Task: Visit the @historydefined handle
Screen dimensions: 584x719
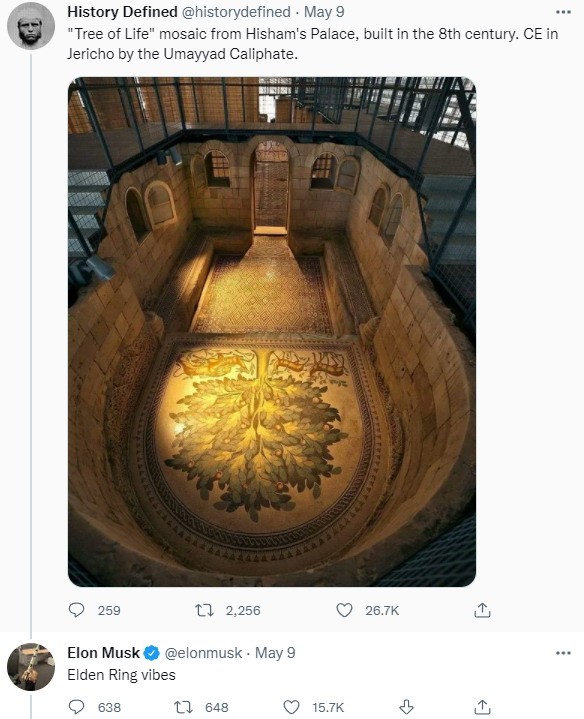Action: [236, 12]
